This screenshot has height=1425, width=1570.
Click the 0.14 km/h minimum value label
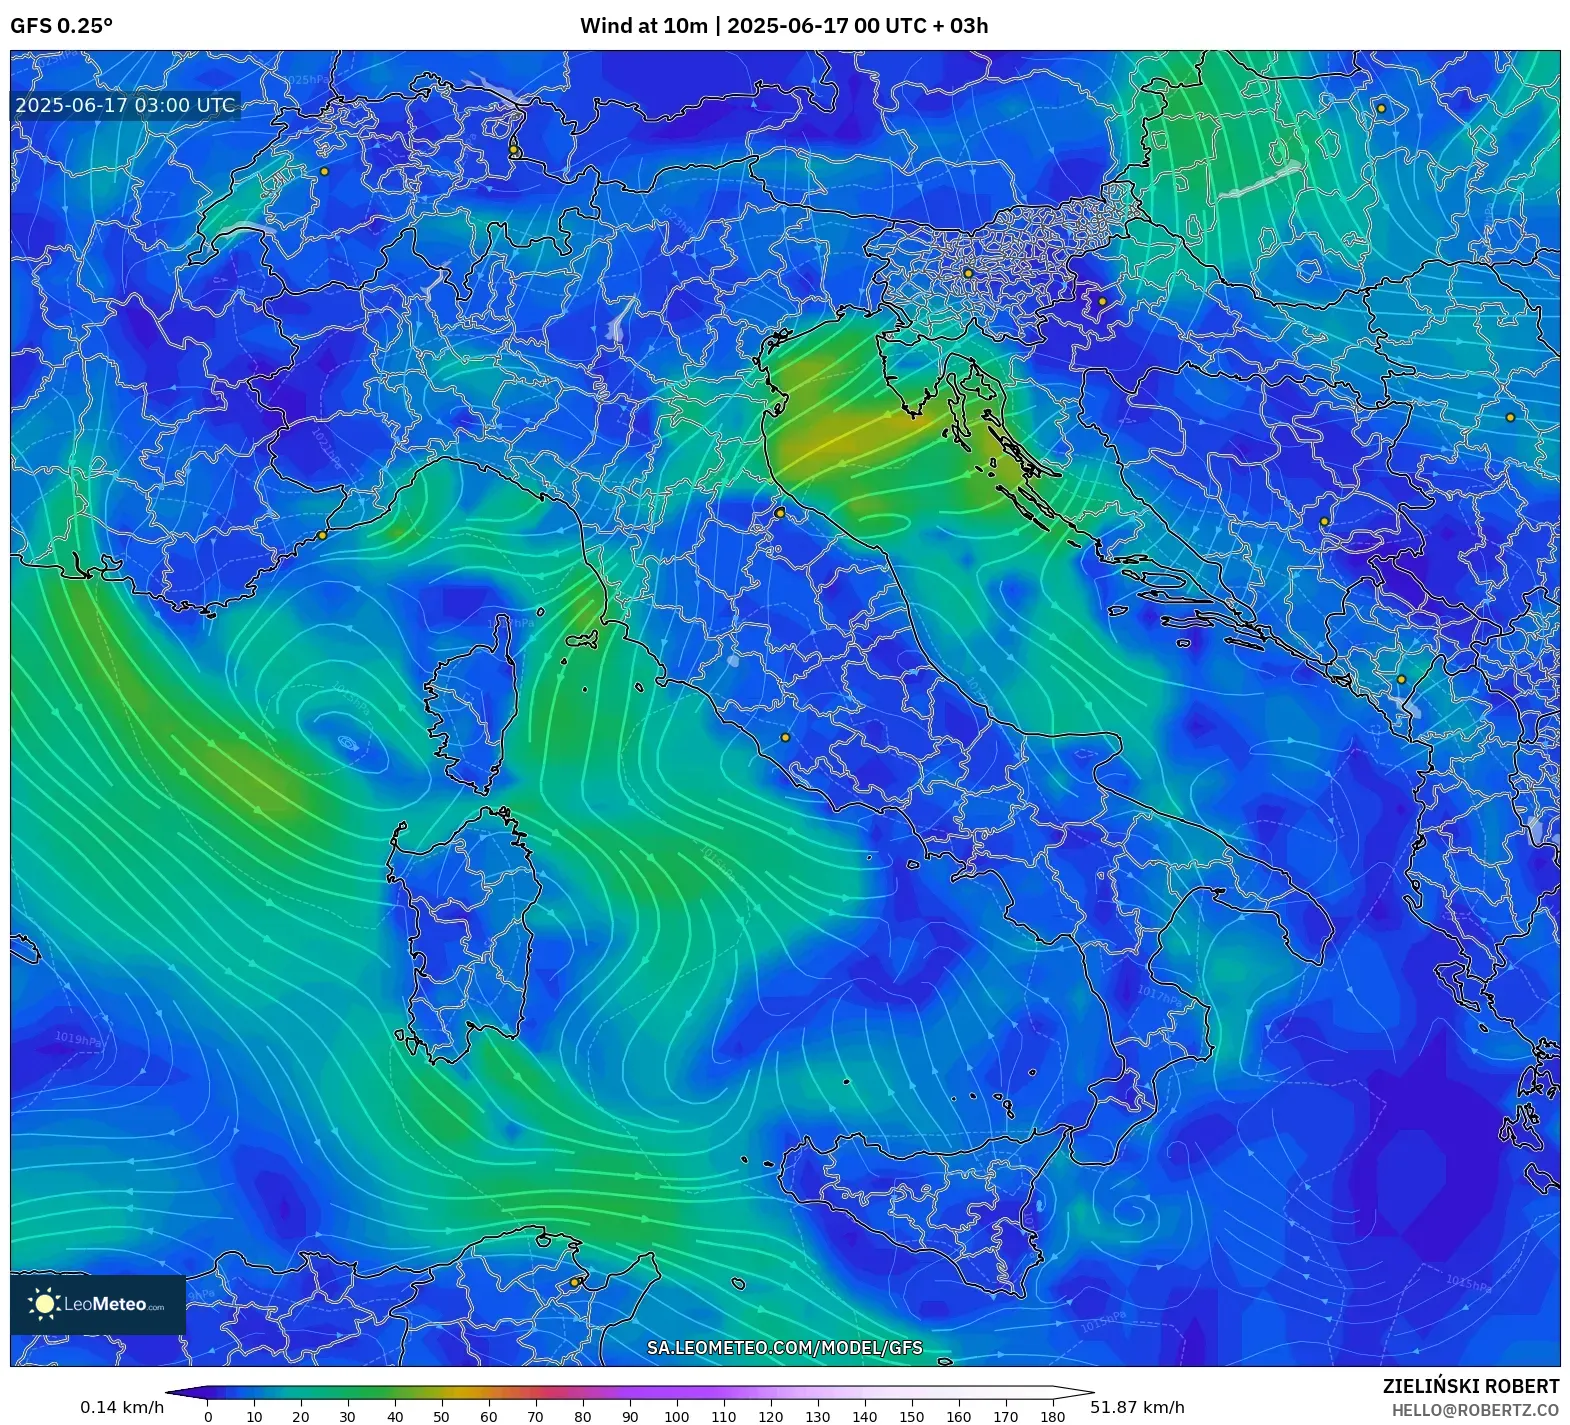(x=122, y=1407)
